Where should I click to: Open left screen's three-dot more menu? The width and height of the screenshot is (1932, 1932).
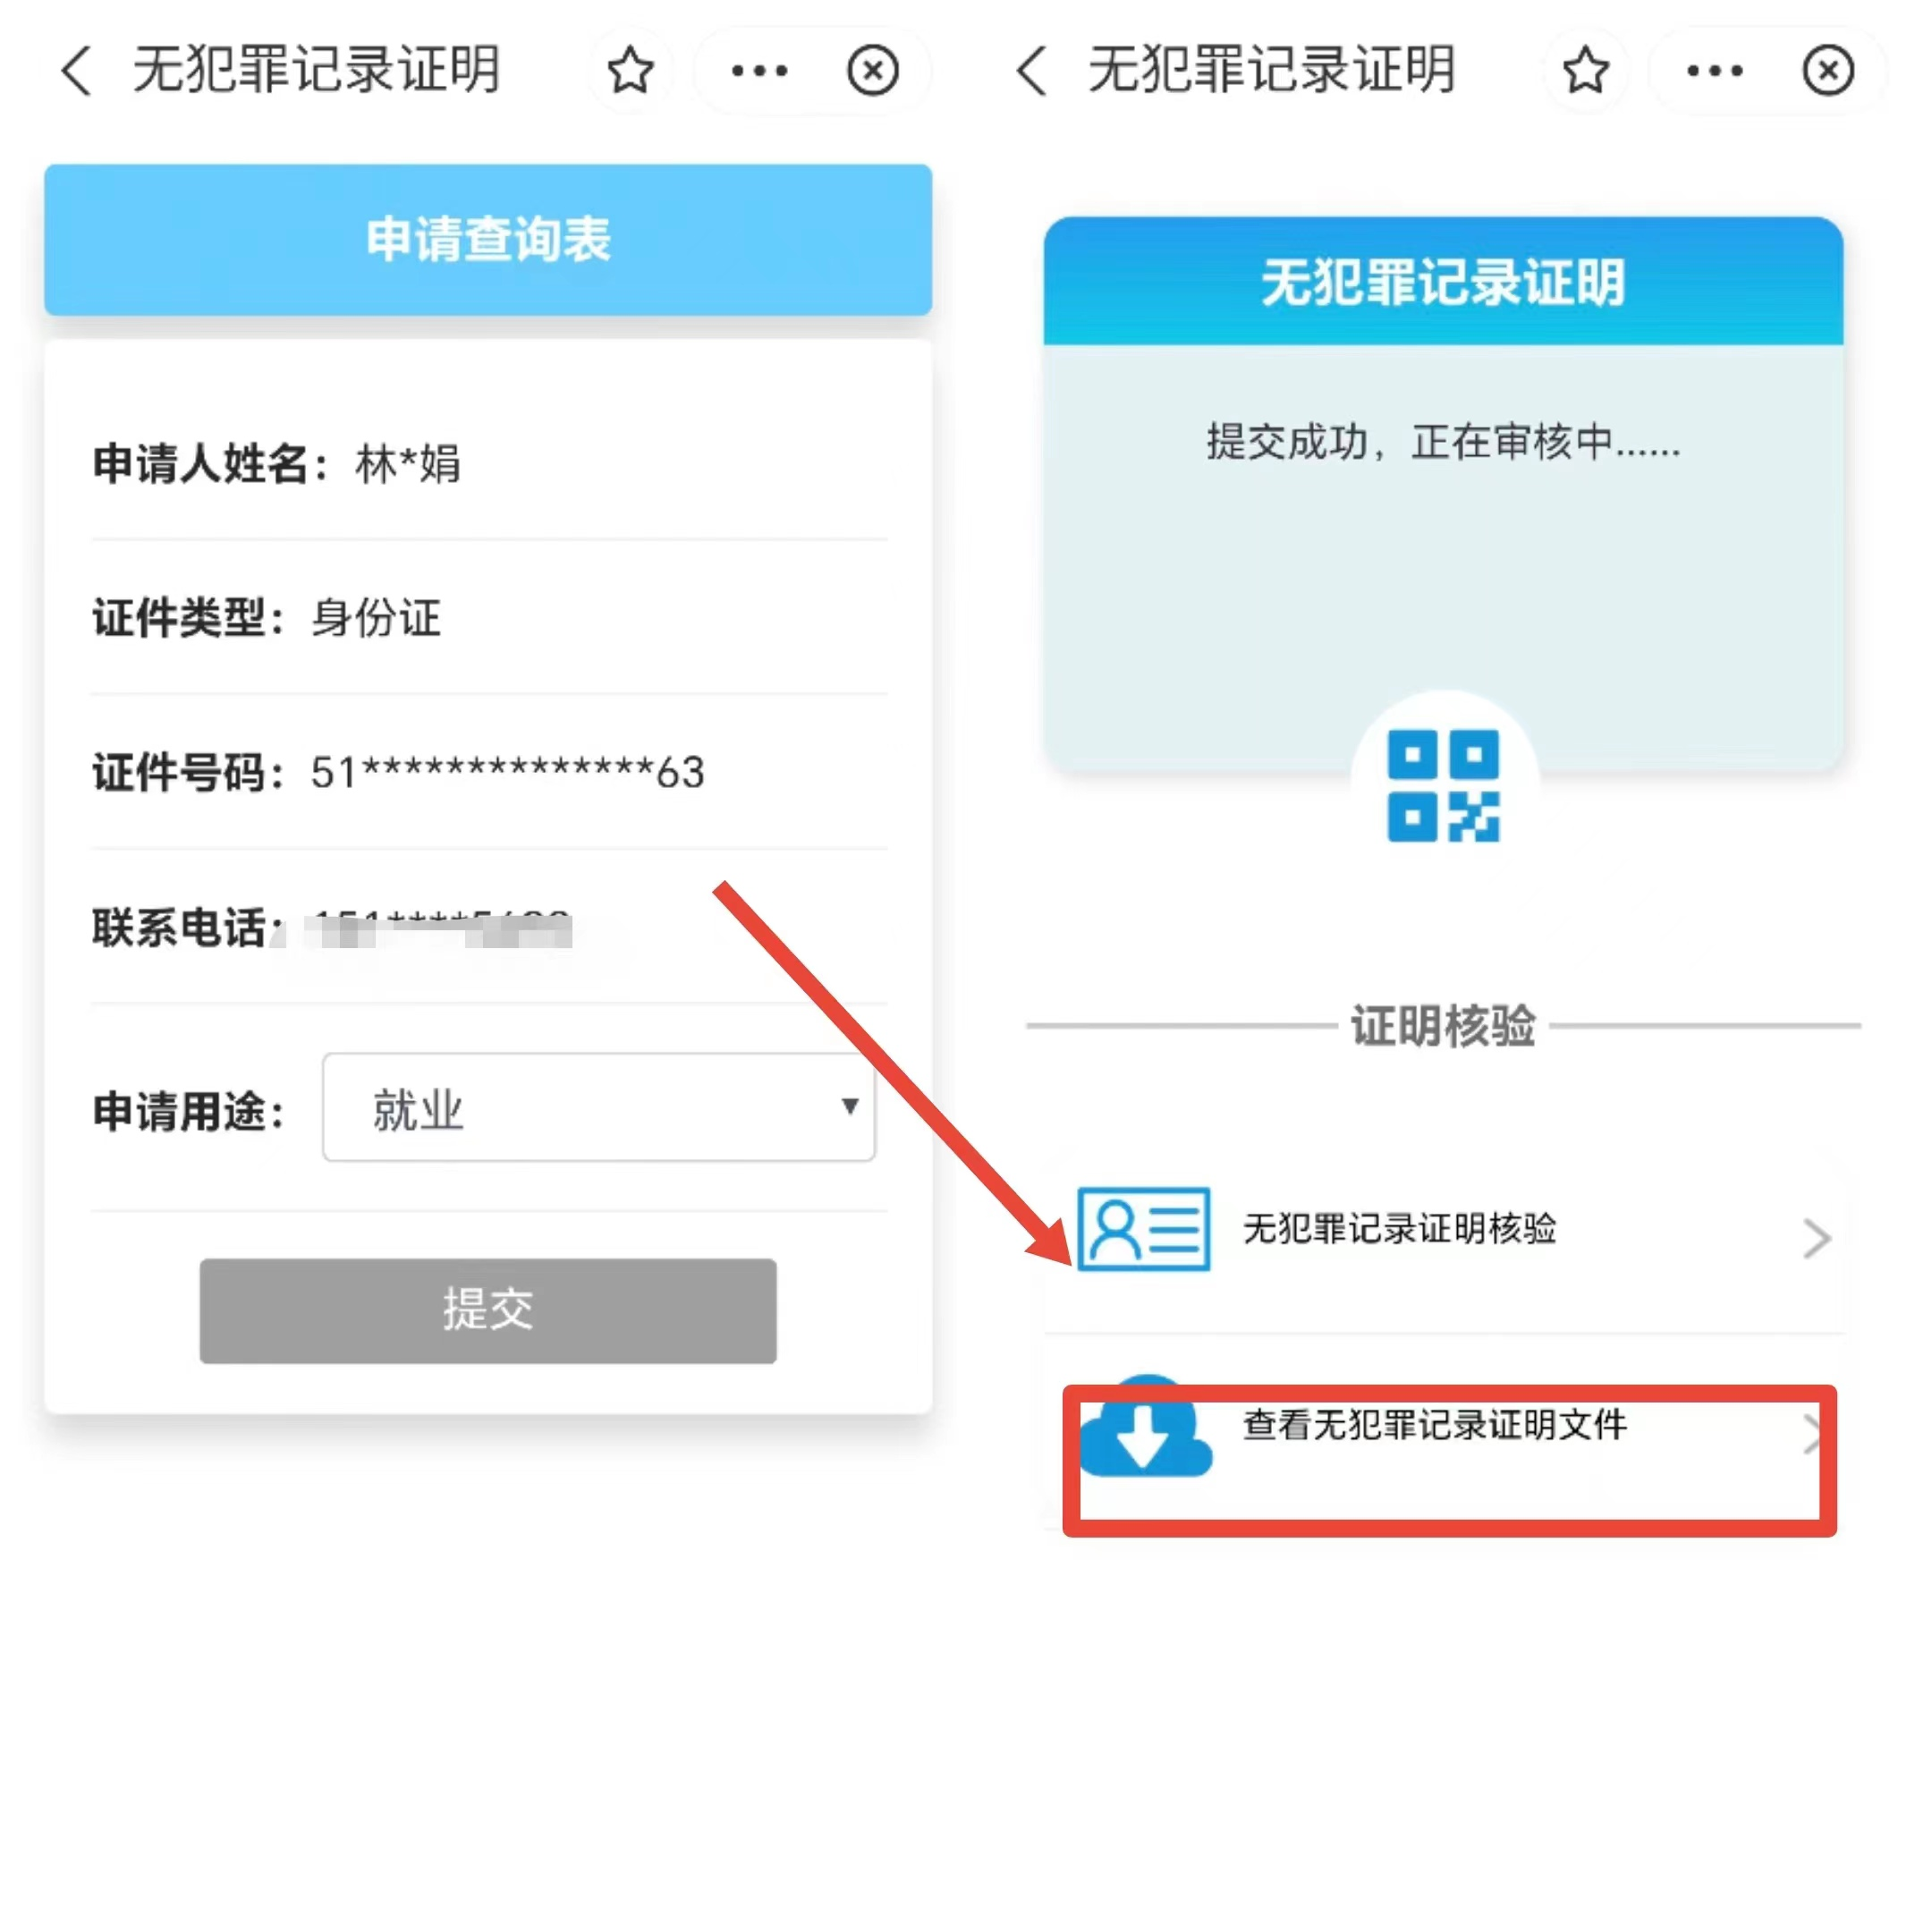click(x=759, y=71)
